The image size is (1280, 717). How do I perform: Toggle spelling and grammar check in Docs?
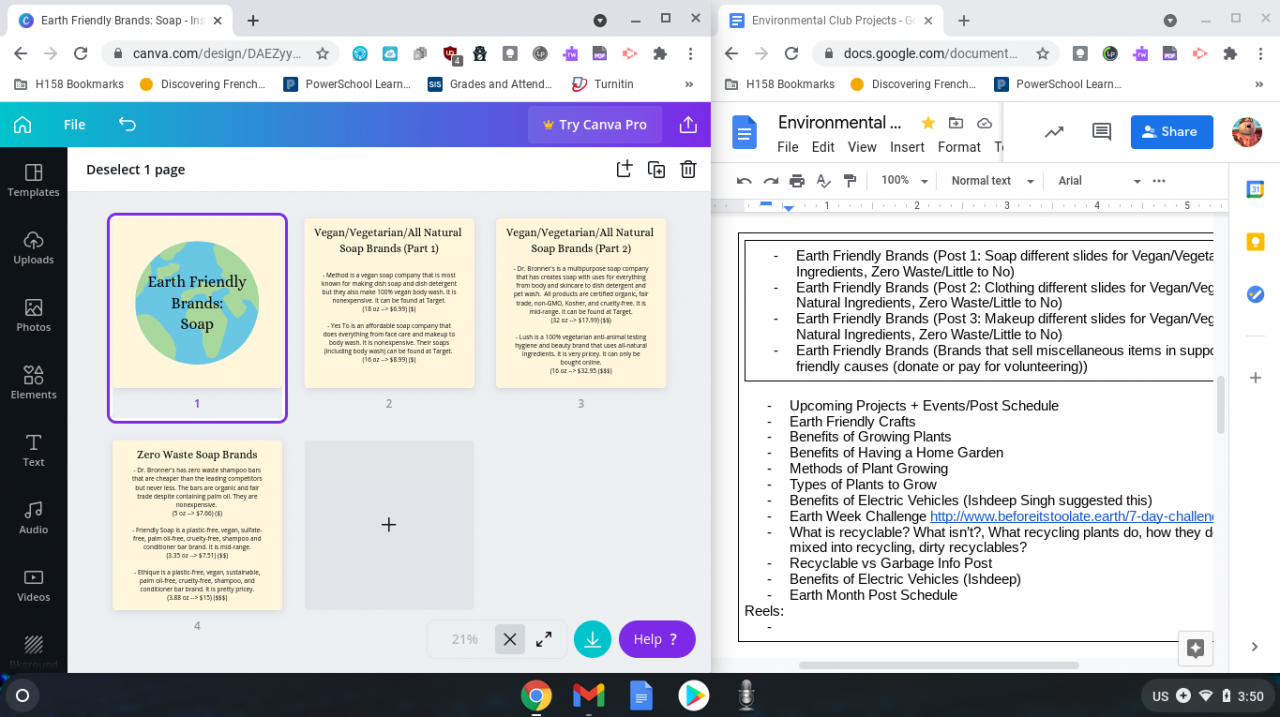[824, 181]
